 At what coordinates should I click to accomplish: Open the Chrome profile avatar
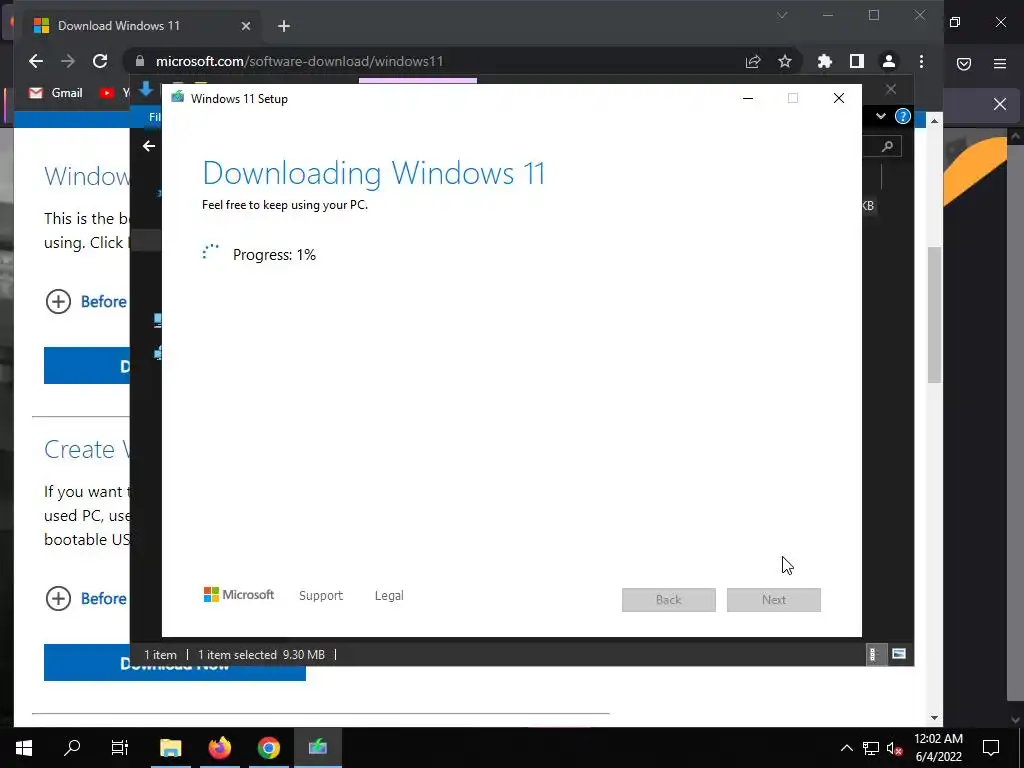coord(889,61)
